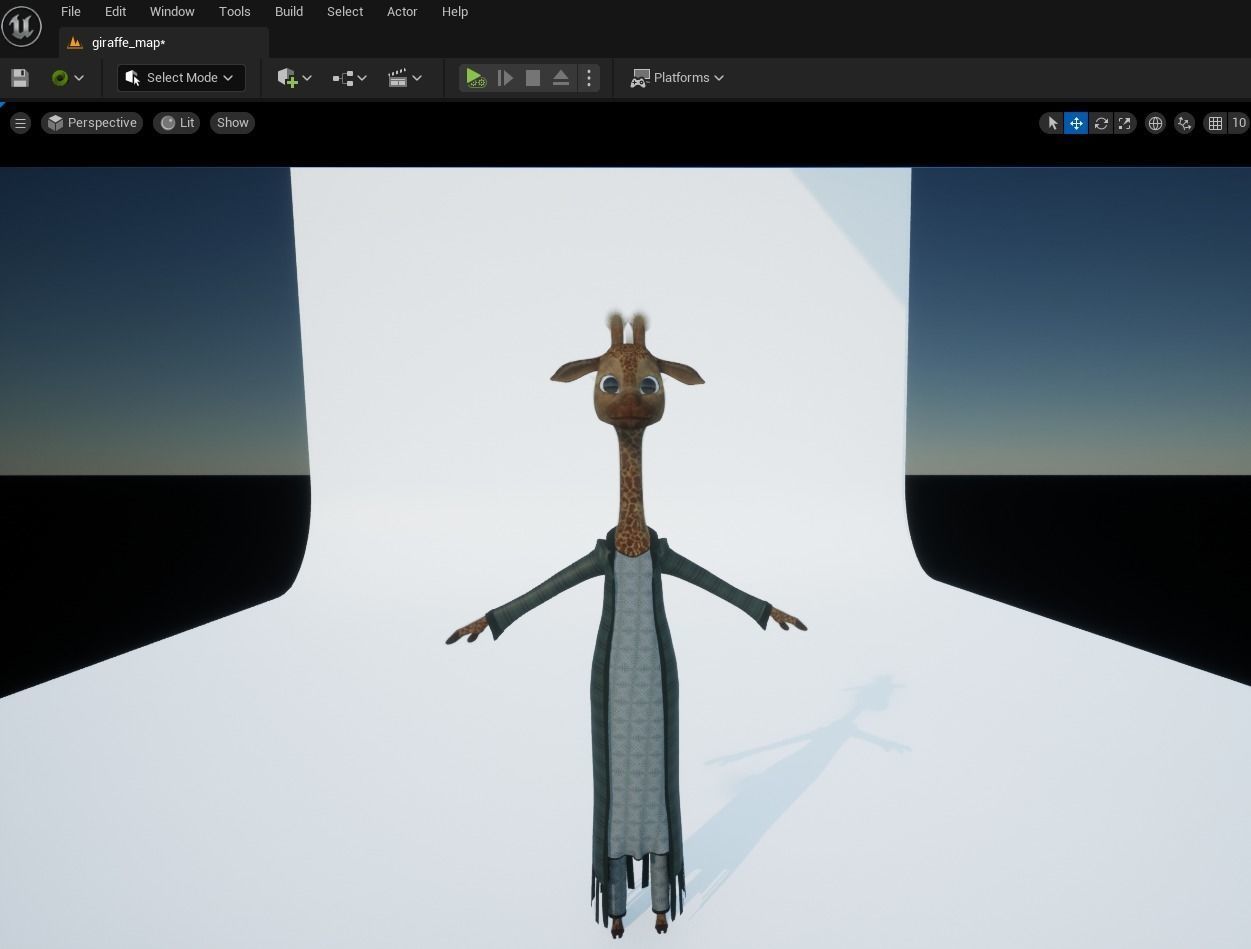Viewport: 1251px width, 949px height.
Task: Open the Platforms dropdown
Action: 677,78
